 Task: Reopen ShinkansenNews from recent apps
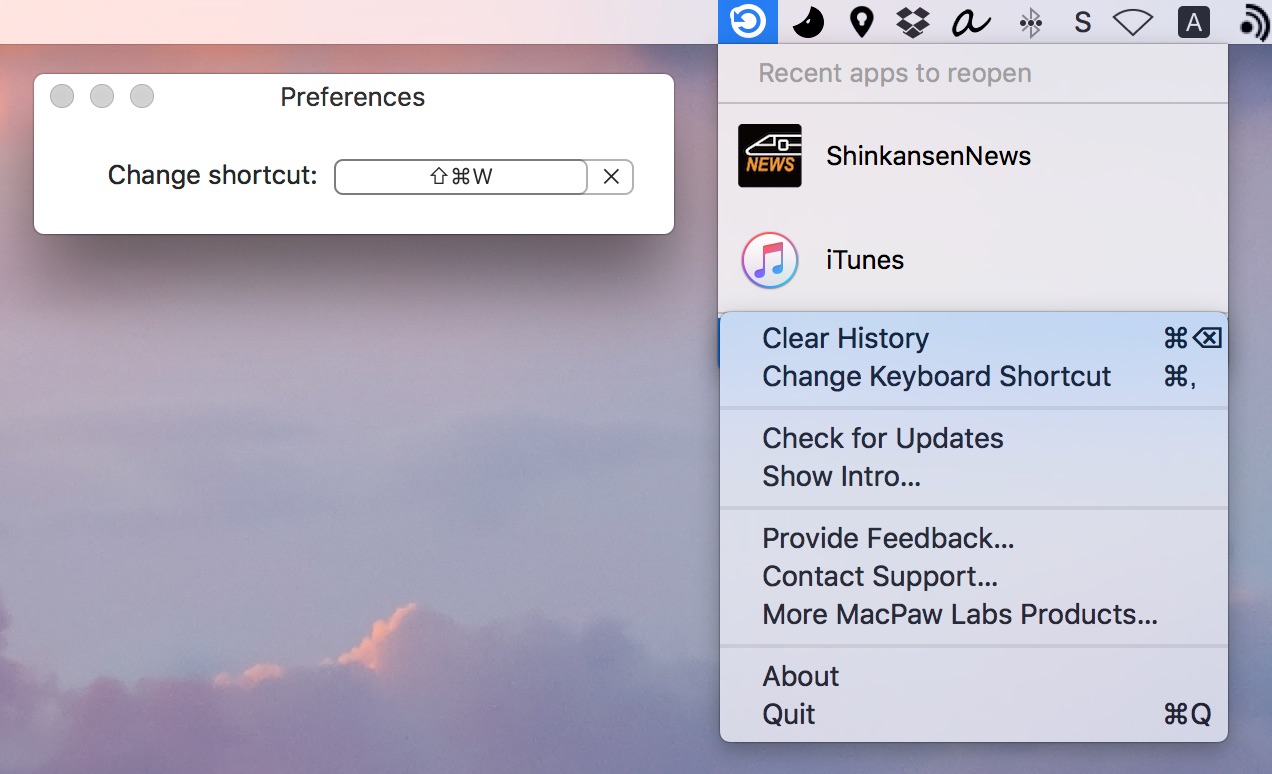click(x=973, y=156)
